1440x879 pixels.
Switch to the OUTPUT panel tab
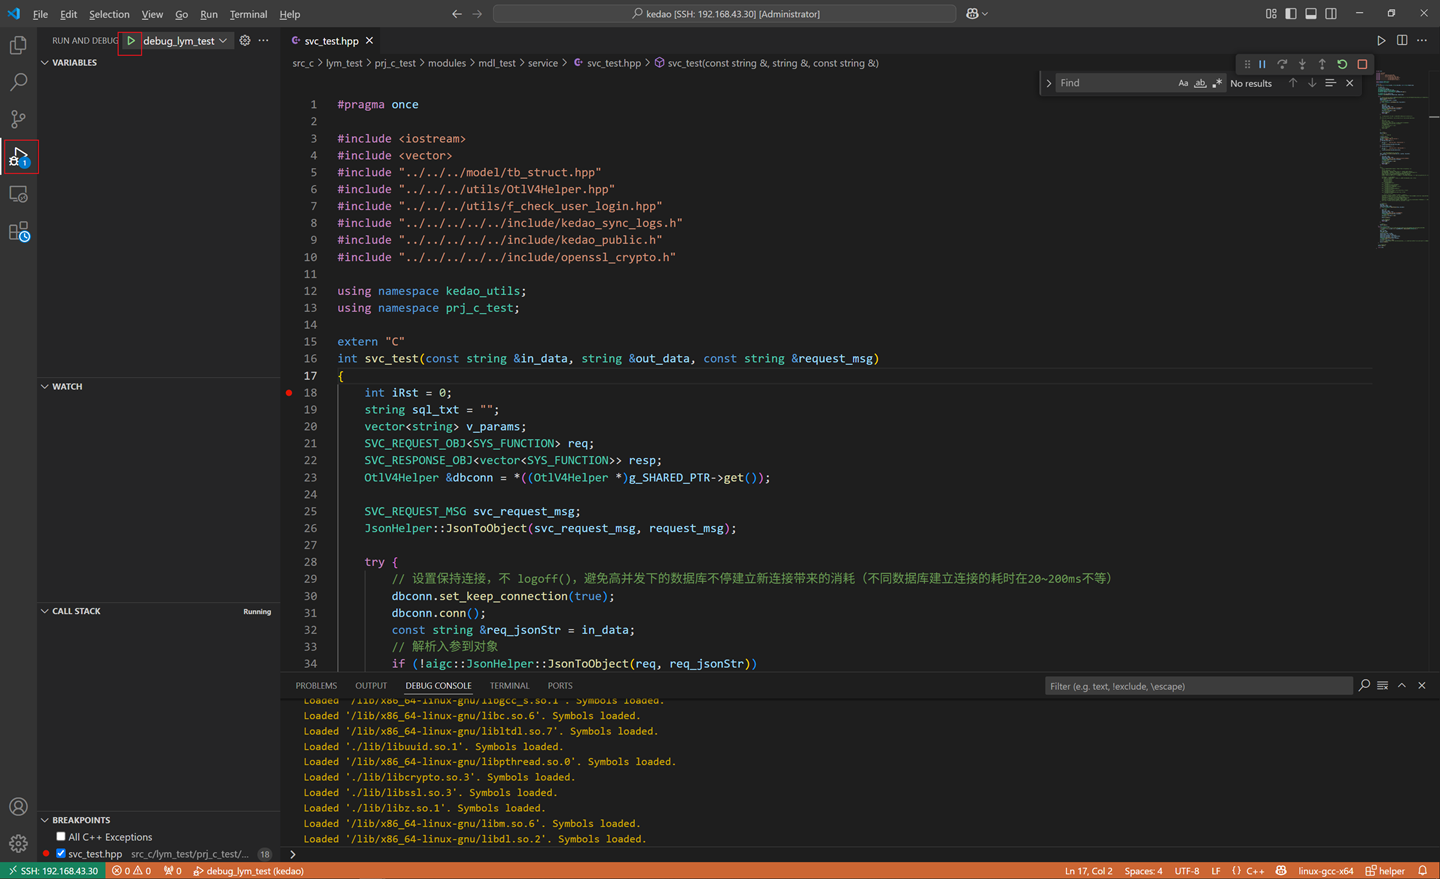(371, 686)
